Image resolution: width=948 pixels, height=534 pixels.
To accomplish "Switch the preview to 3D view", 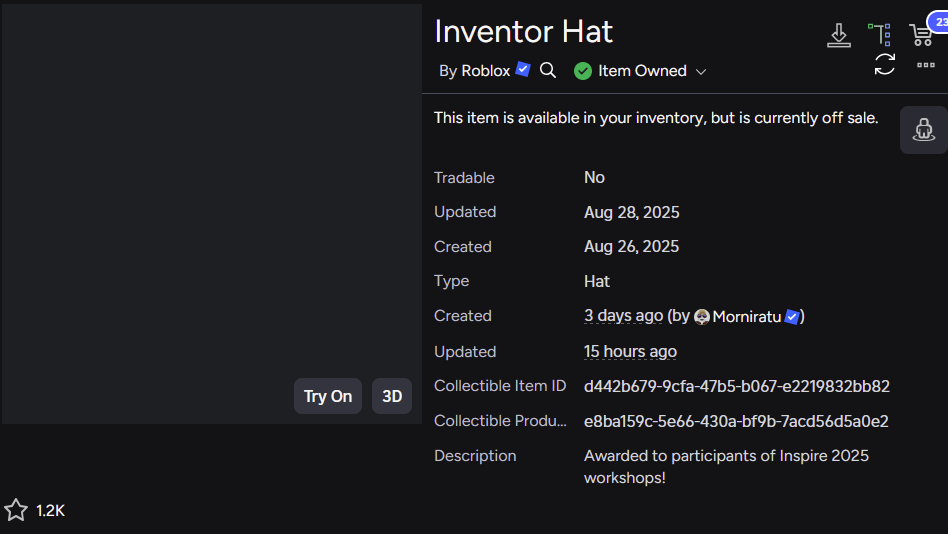I will tap(392, 396).
